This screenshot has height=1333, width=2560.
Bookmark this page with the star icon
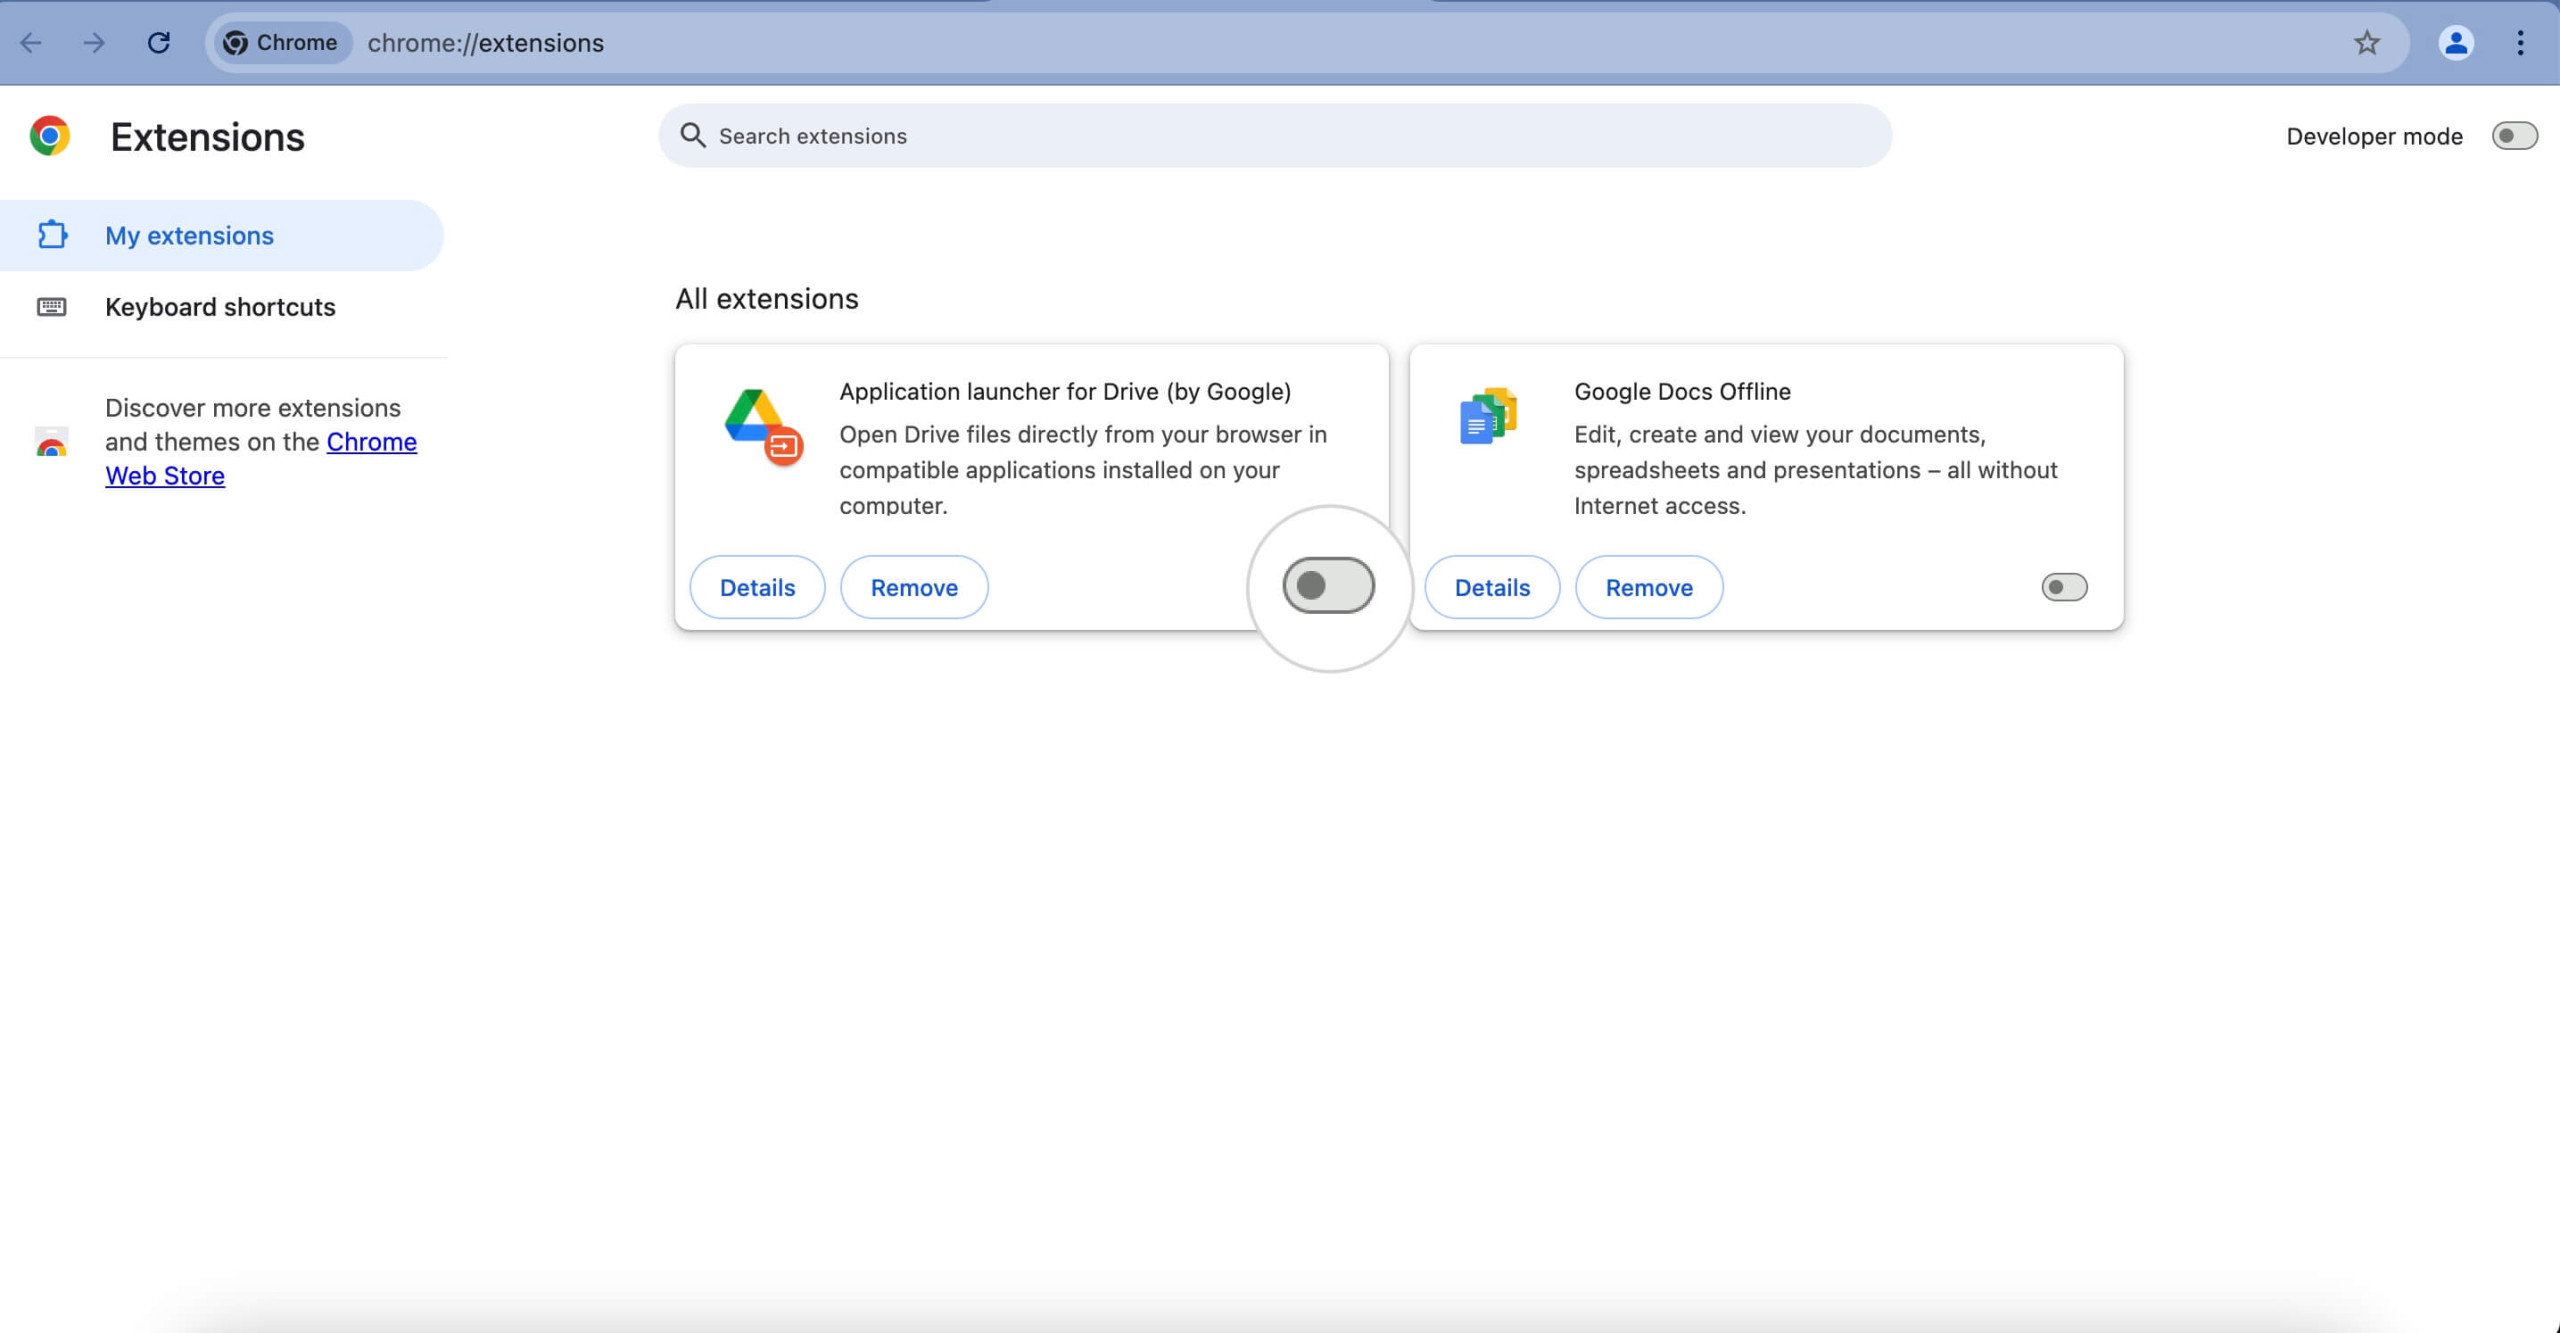click(2366, 43)
